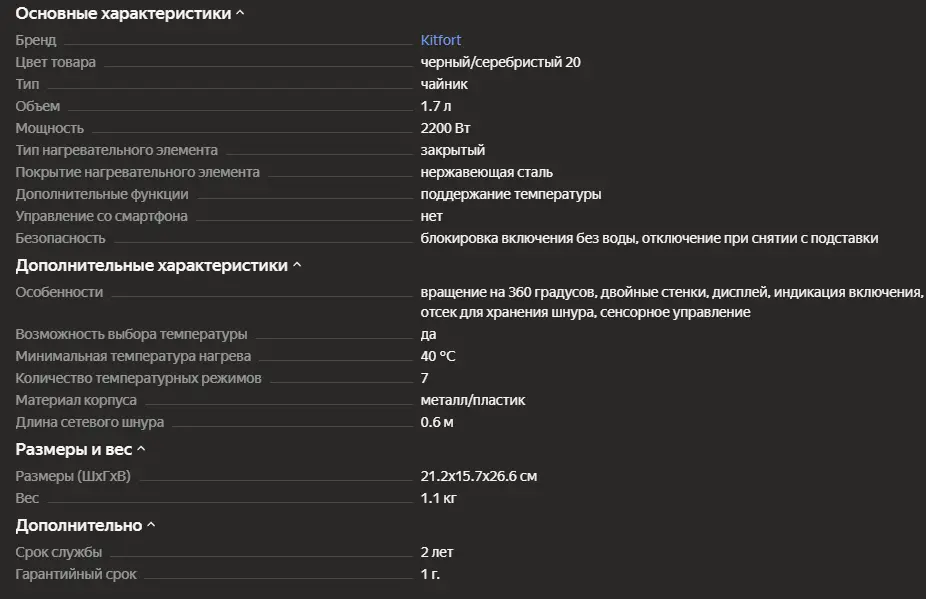This screenshot has height=599, width=926.
Task: Click the 1.7 л volume value
Action: tap(438, 106)
